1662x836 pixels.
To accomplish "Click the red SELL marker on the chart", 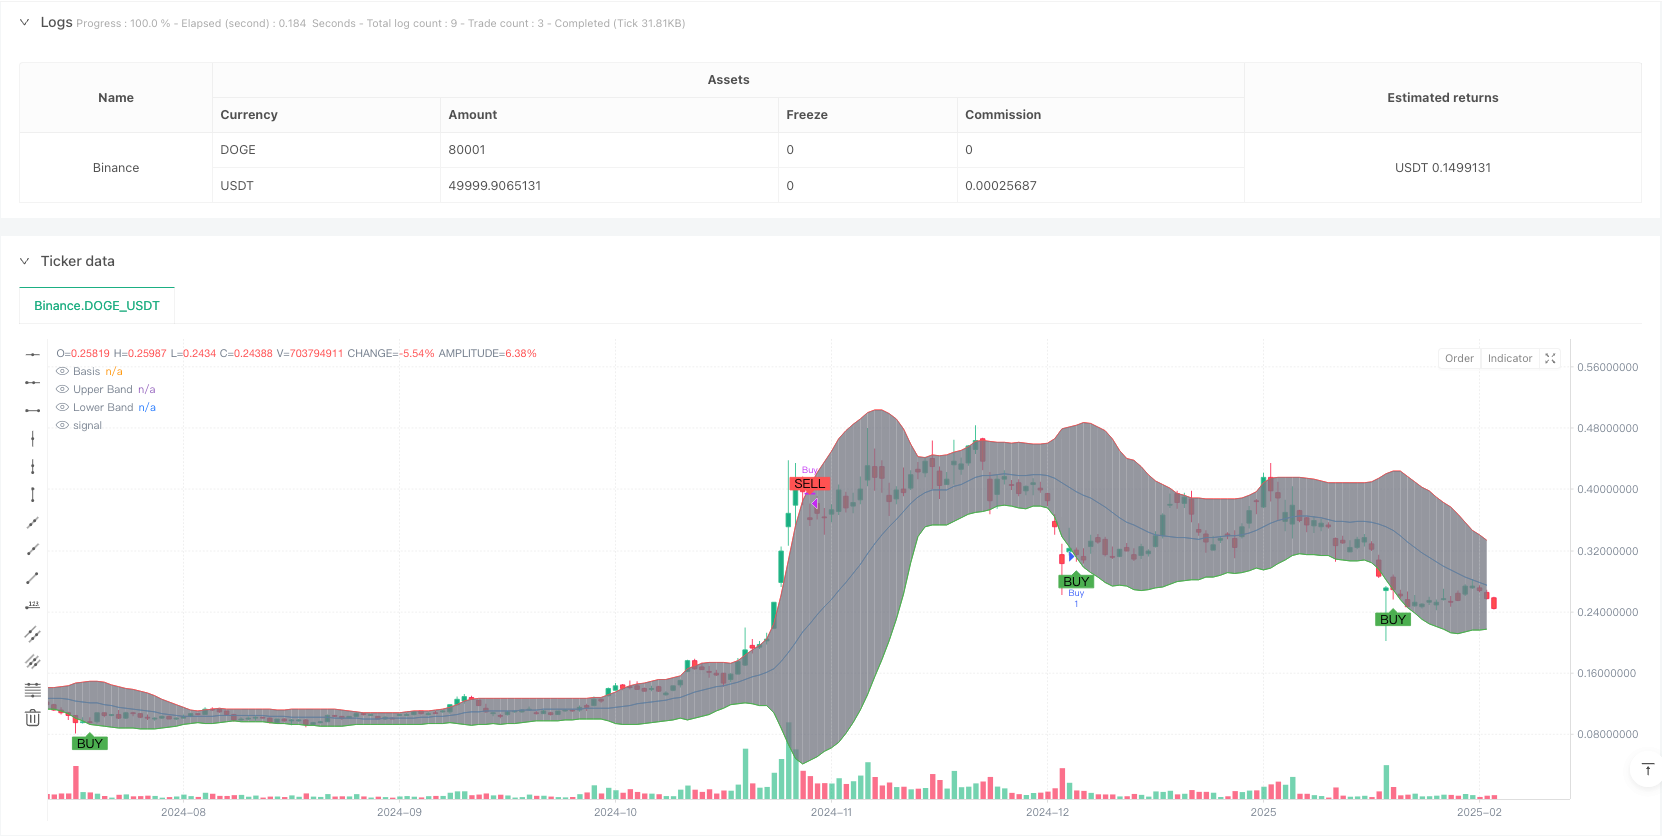I will (x=809, y=483).
